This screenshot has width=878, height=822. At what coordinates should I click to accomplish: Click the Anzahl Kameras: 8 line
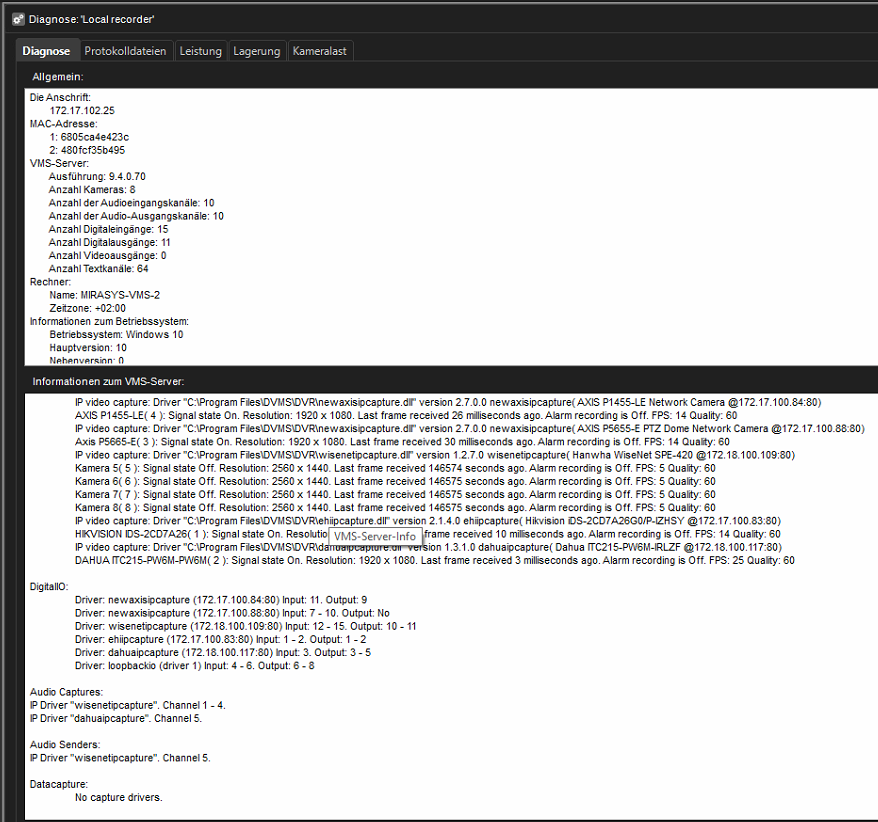[92, 189]
